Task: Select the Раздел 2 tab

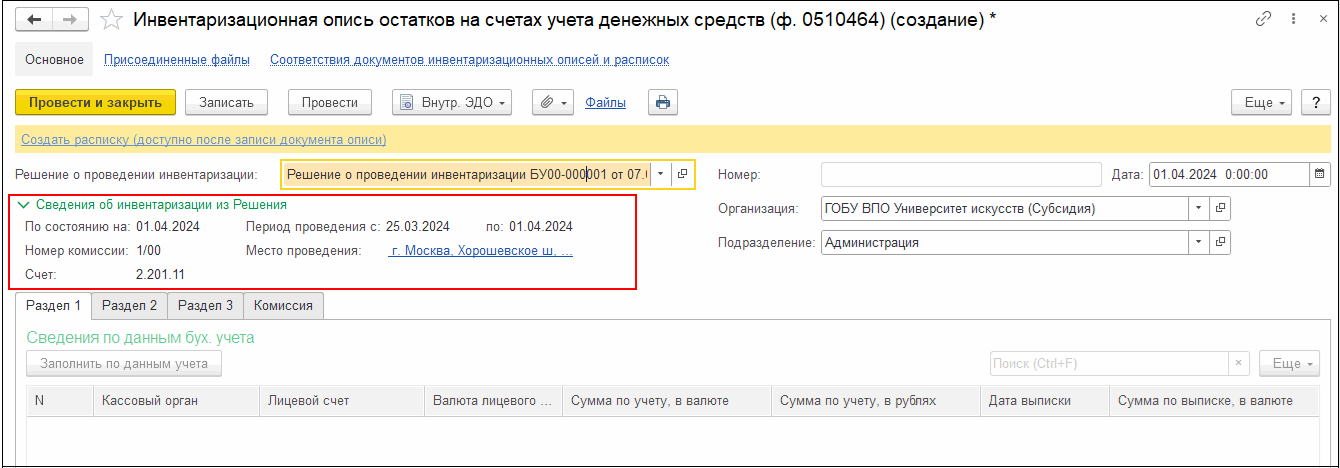Action: 129,306
